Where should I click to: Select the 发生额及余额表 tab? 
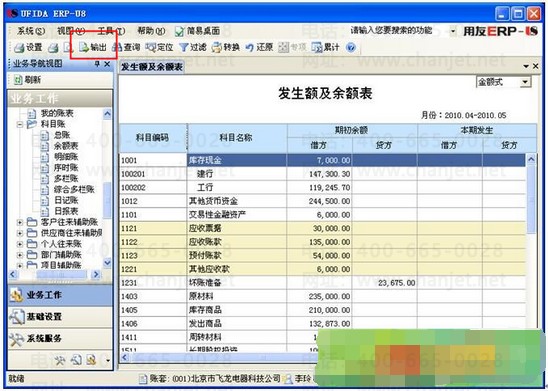click(x=152, y=67)
